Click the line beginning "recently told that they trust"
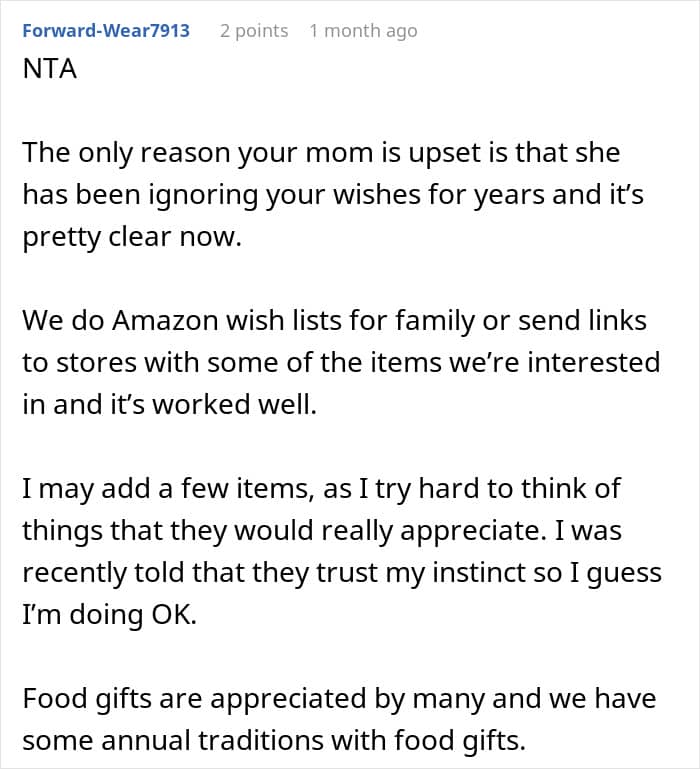This screenshot has width=700, height=769. 341,573
